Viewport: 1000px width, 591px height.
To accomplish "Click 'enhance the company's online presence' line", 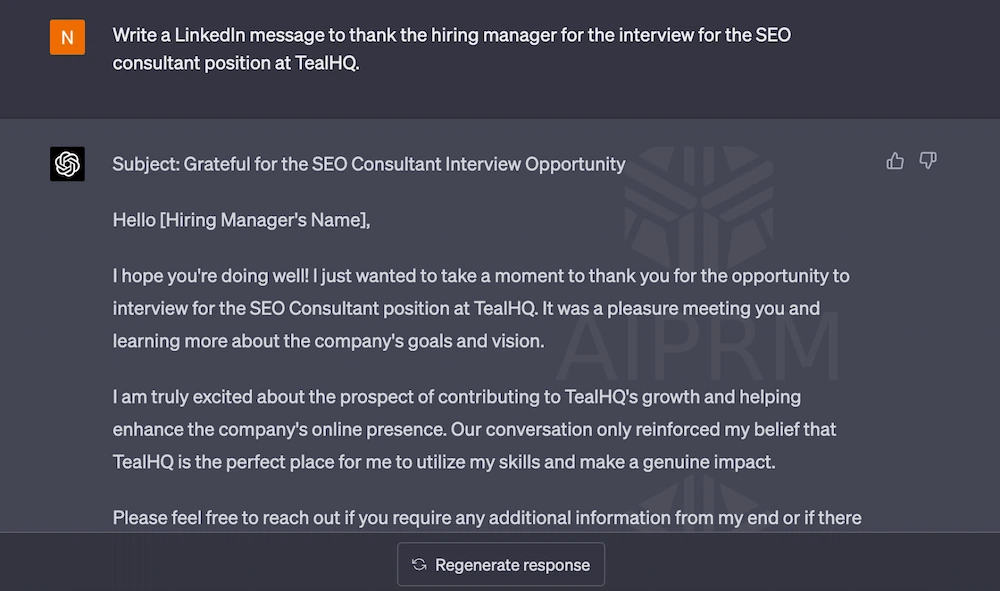I will coord(474,429).
